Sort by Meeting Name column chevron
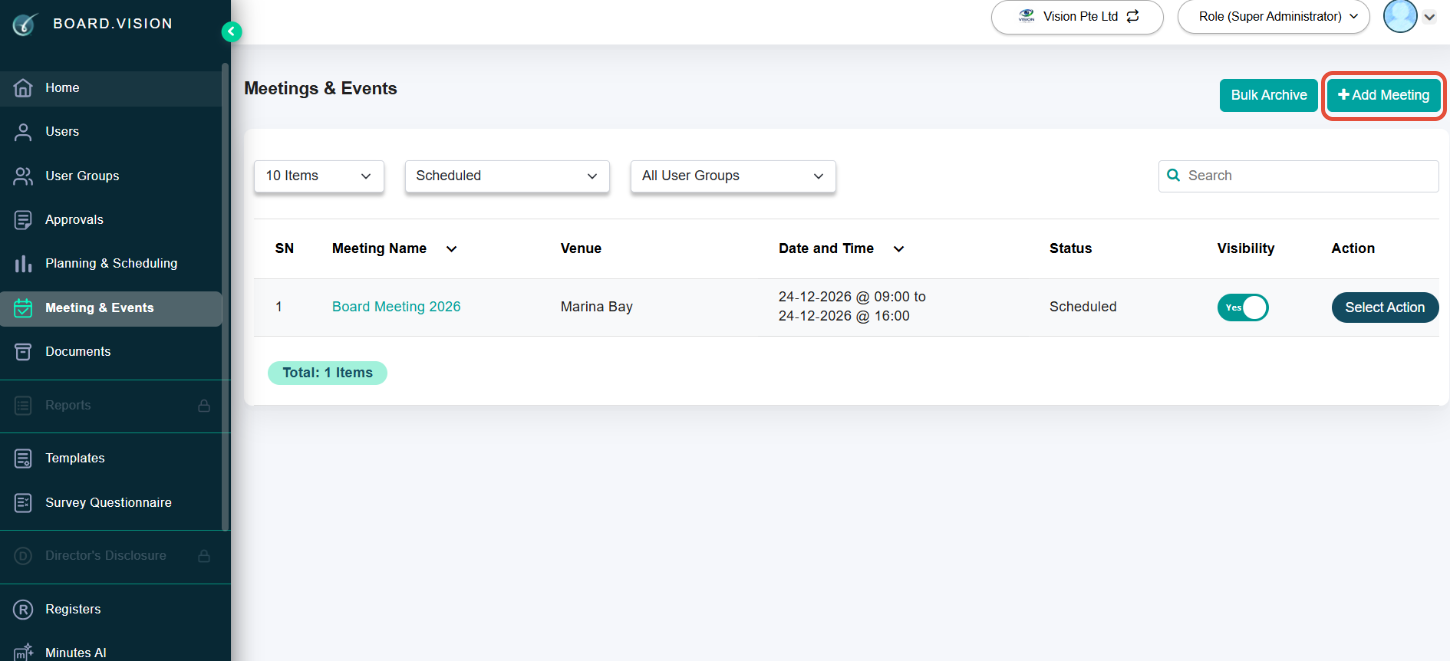Viewport: 1450px width, 661px height. pyautogui.click(x=451, y=249)
